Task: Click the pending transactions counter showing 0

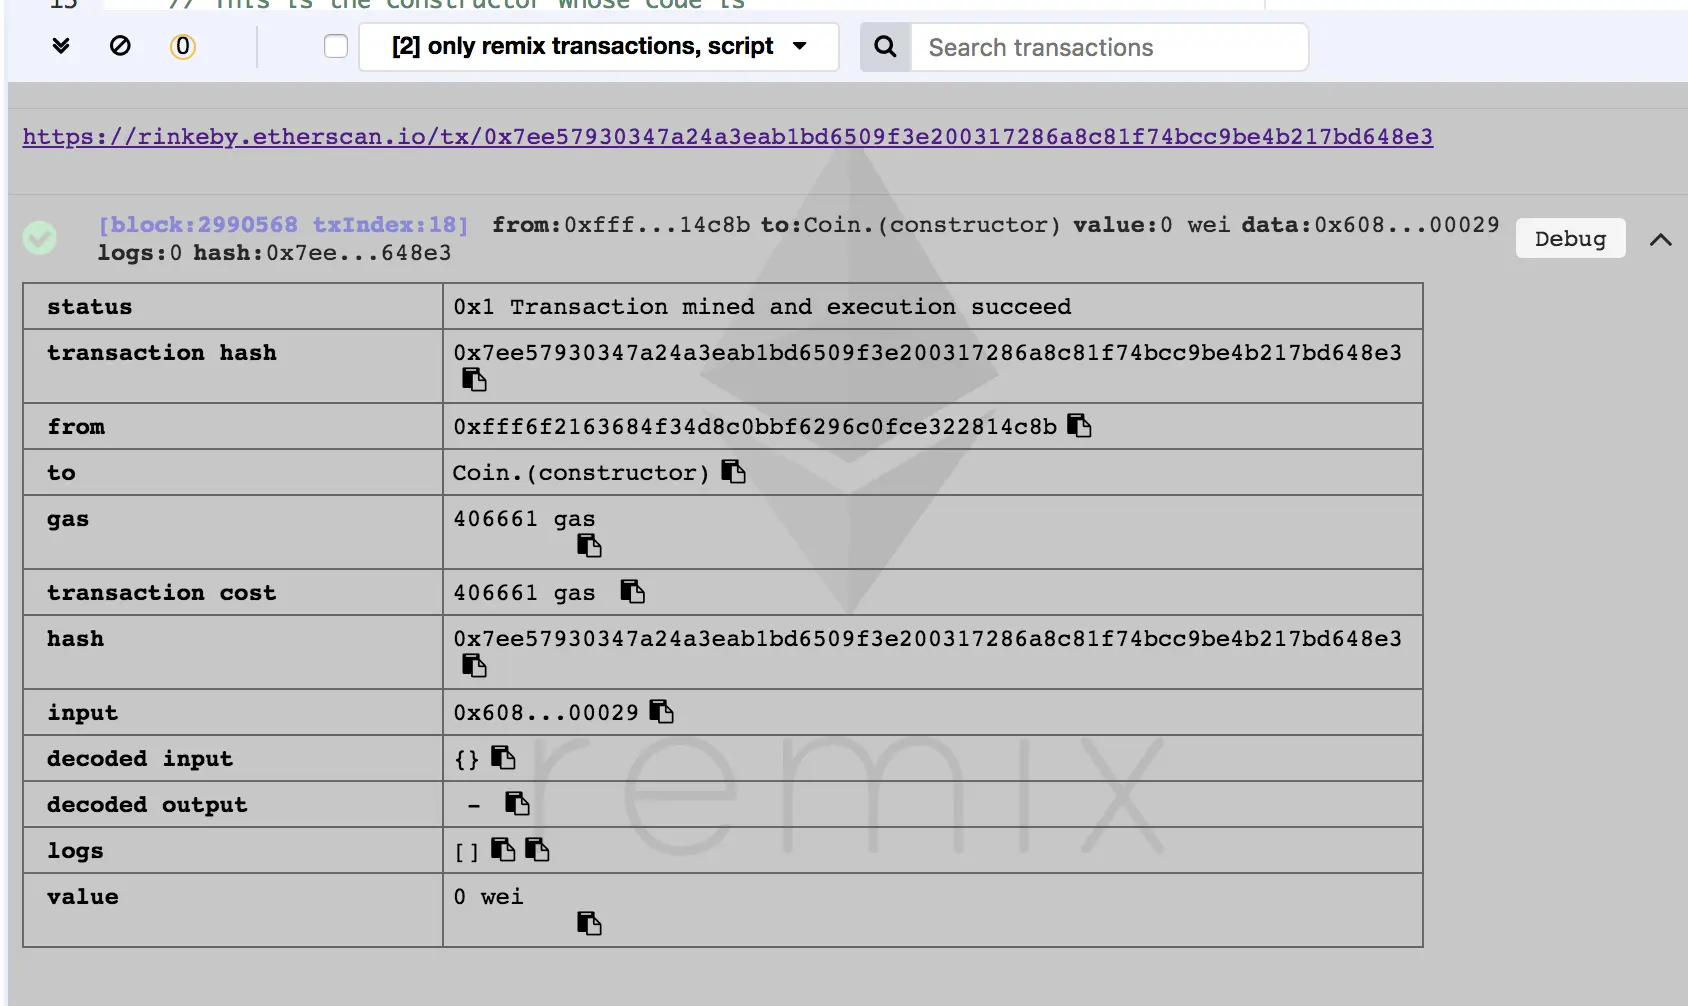Action: pyautogui.click(x=182, y=47)
